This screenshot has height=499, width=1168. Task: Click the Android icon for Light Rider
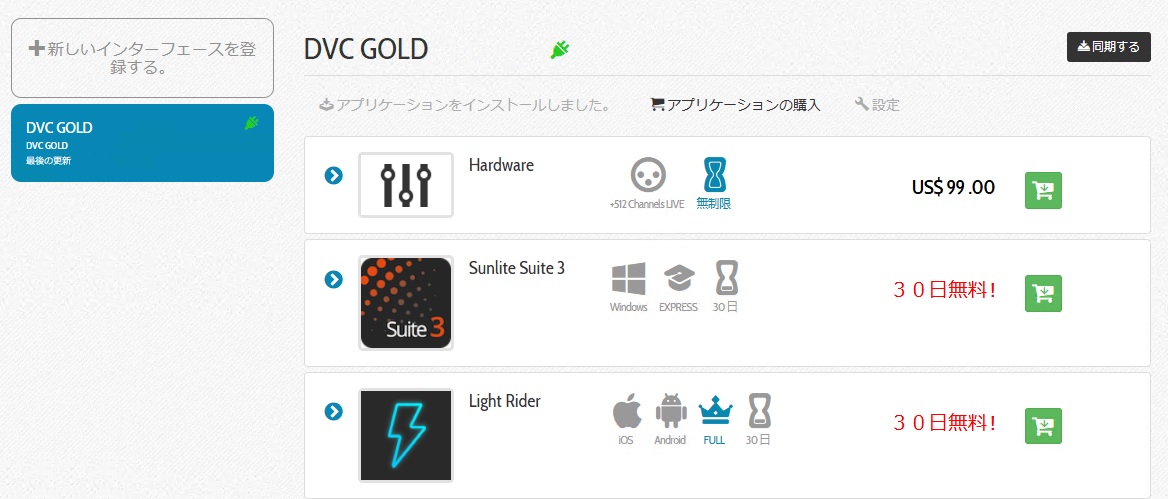(670, 411)
